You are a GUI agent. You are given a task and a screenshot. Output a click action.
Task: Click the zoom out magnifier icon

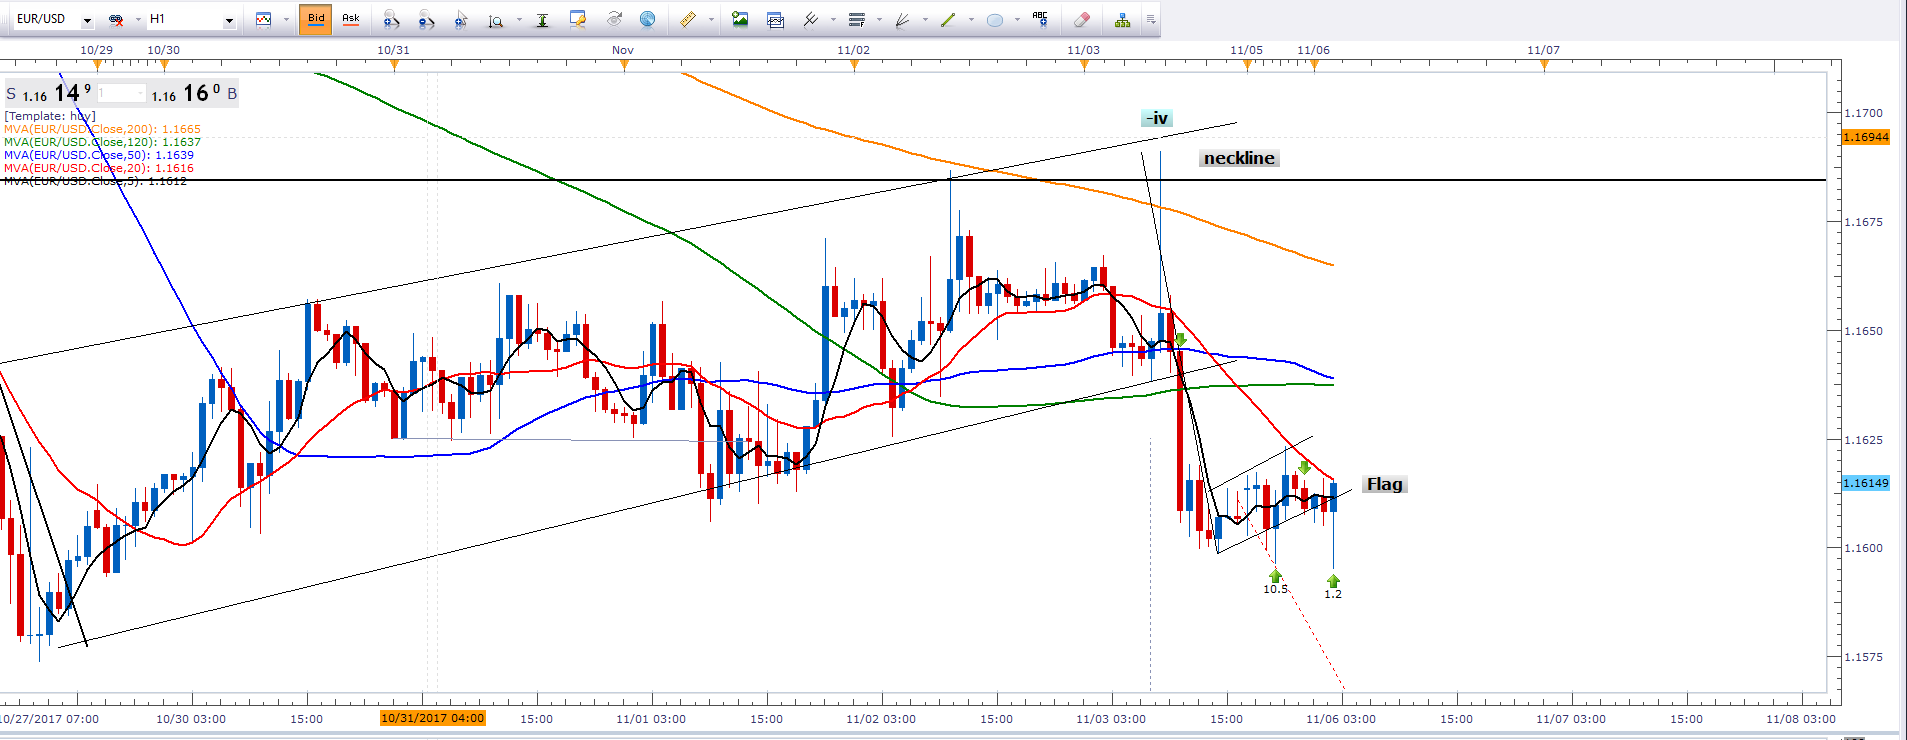[426, 19]
